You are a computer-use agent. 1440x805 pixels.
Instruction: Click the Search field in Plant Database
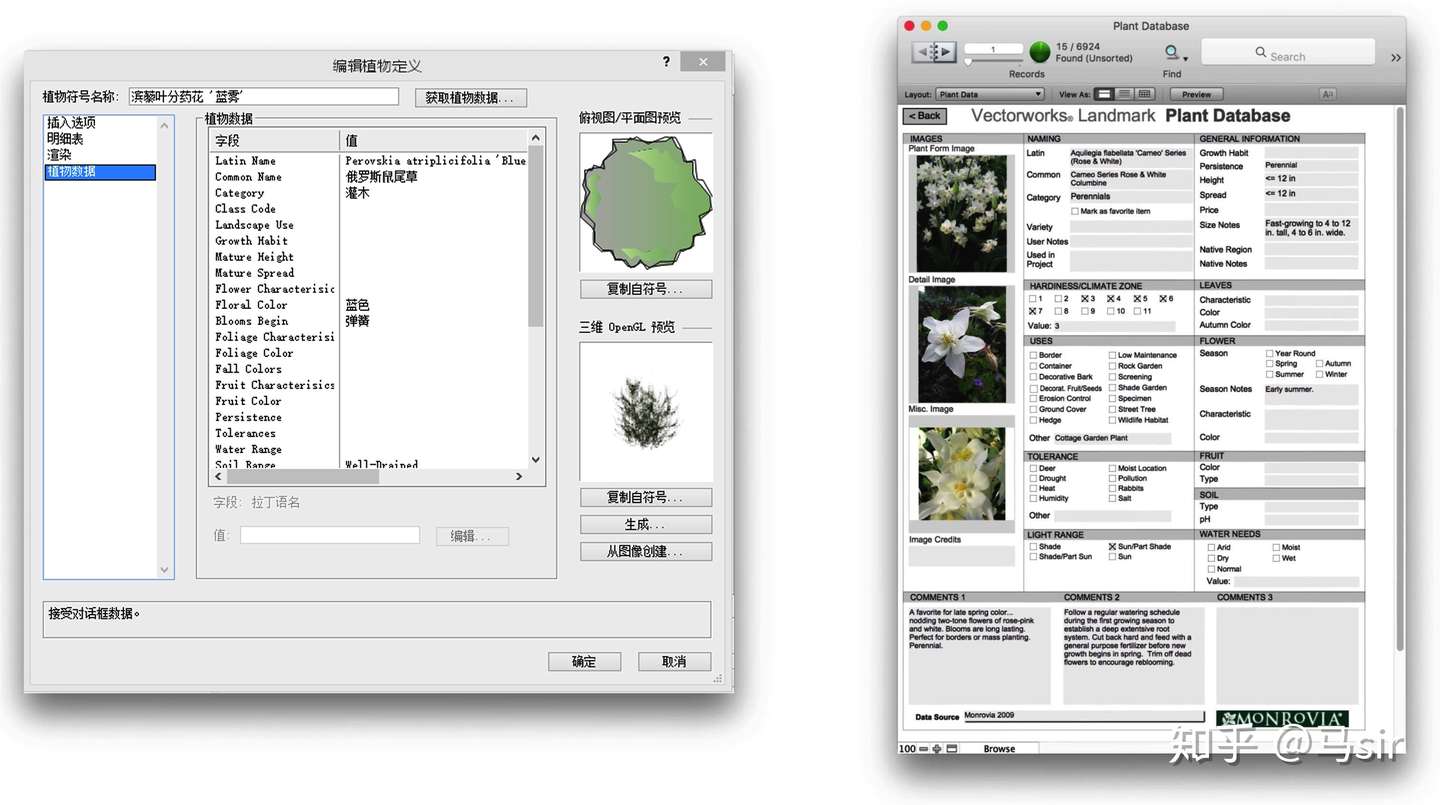[x=1286, y=53]
